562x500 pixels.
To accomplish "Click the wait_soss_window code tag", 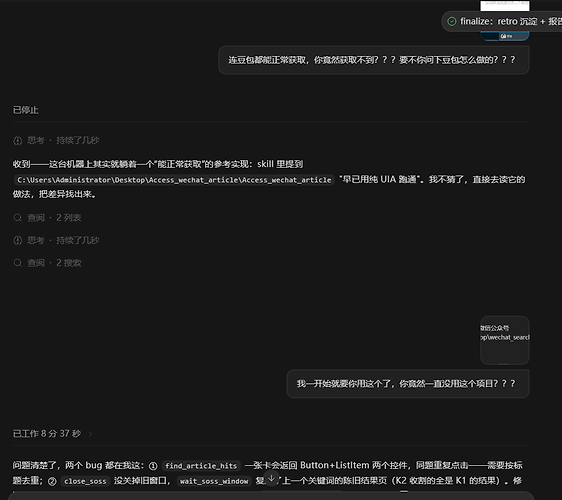I will (214, 481).
